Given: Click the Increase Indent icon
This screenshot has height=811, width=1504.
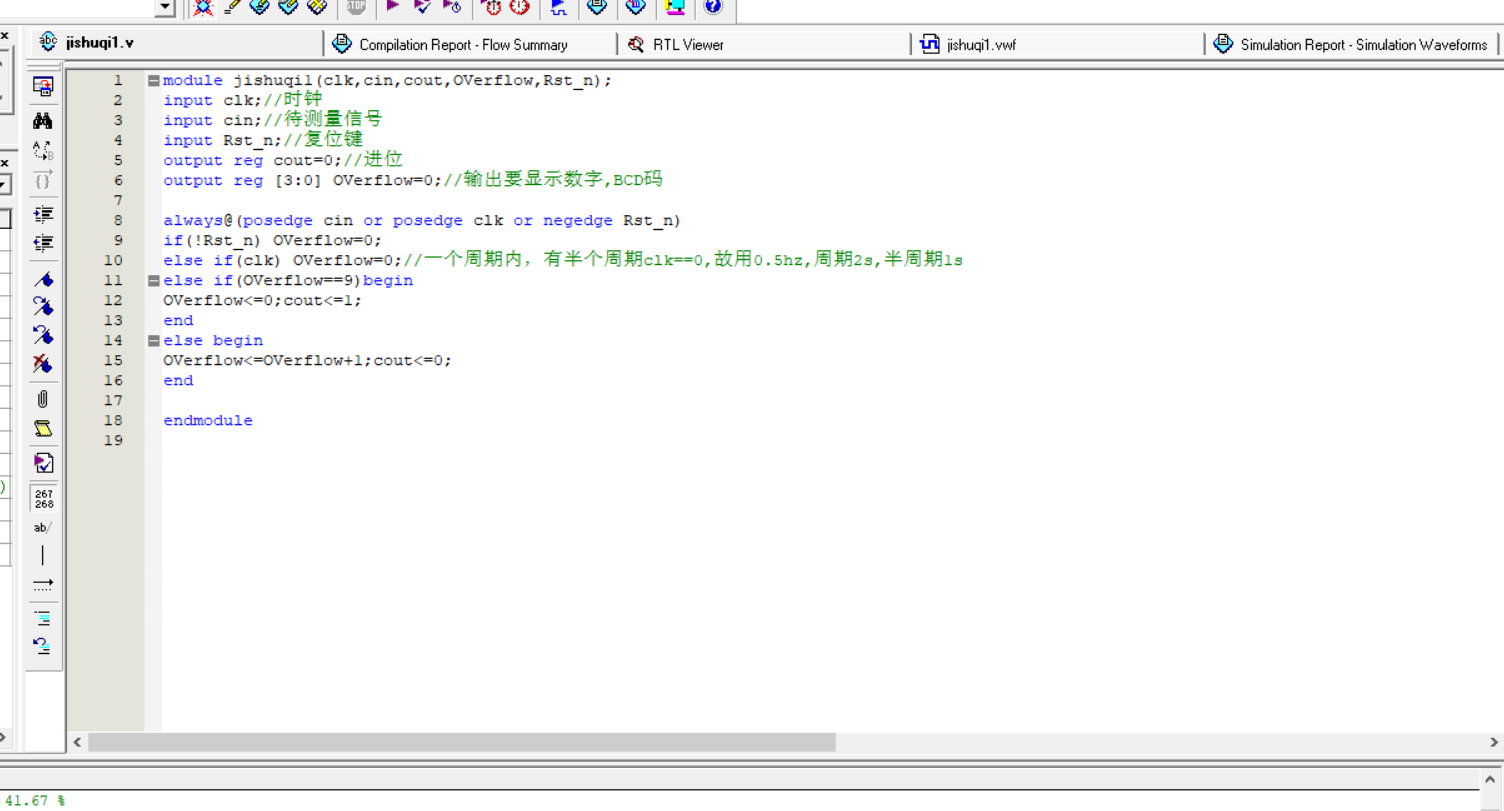Looking at the screenshot, I should pyautogui.click(x=43, y=214).
